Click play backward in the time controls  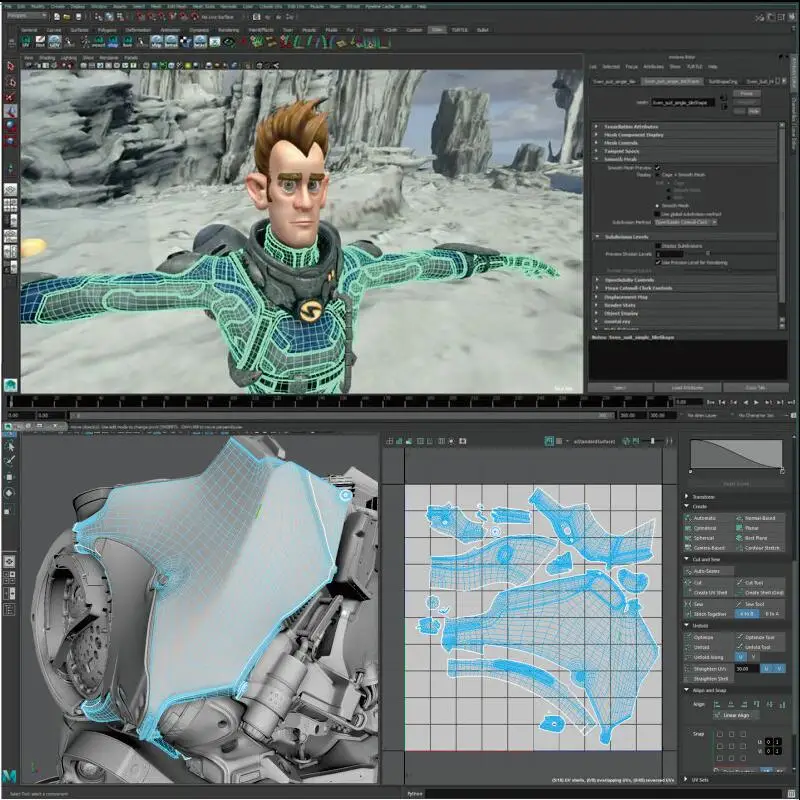pos(745,402)
